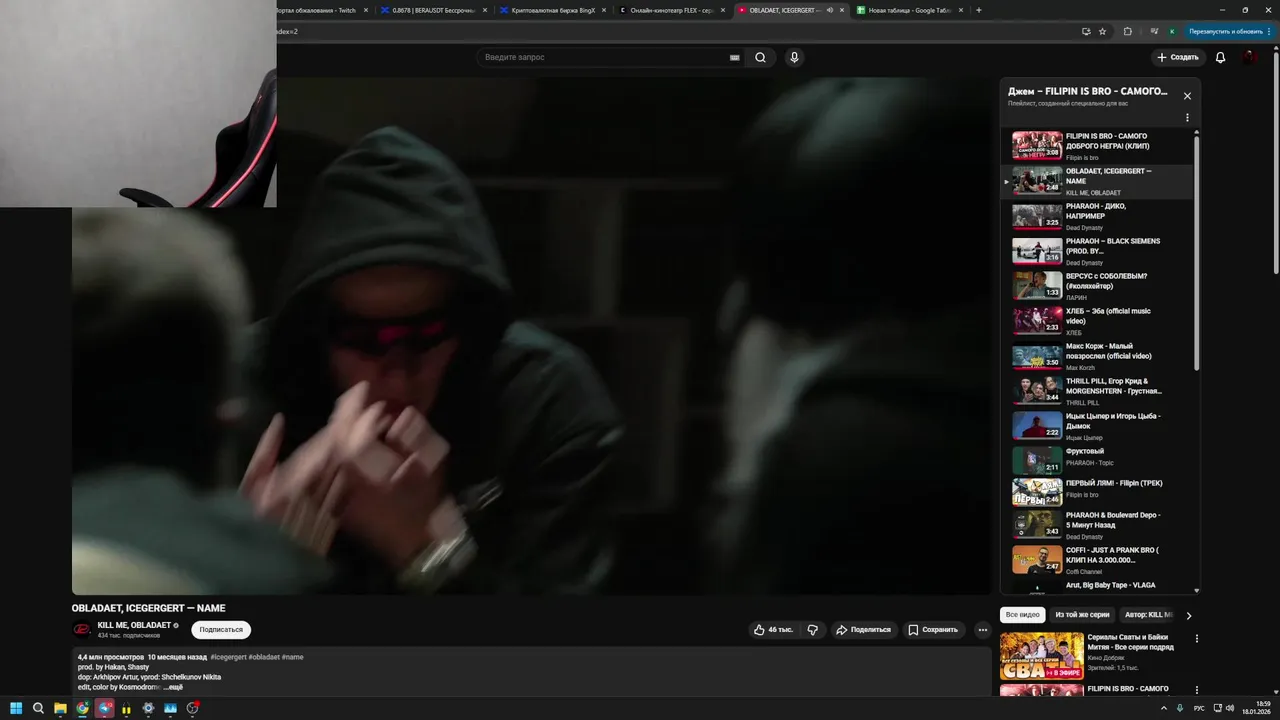
Task: Mute audio icon on OBLADAET tab
Action: 829,10
